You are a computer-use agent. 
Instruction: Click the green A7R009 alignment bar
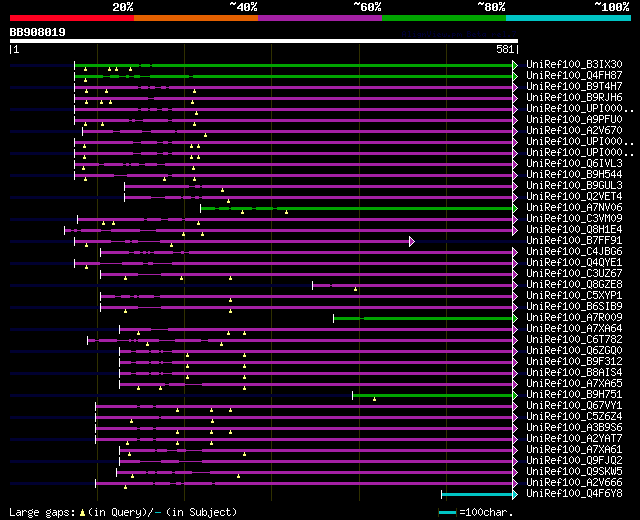point(423,319)
